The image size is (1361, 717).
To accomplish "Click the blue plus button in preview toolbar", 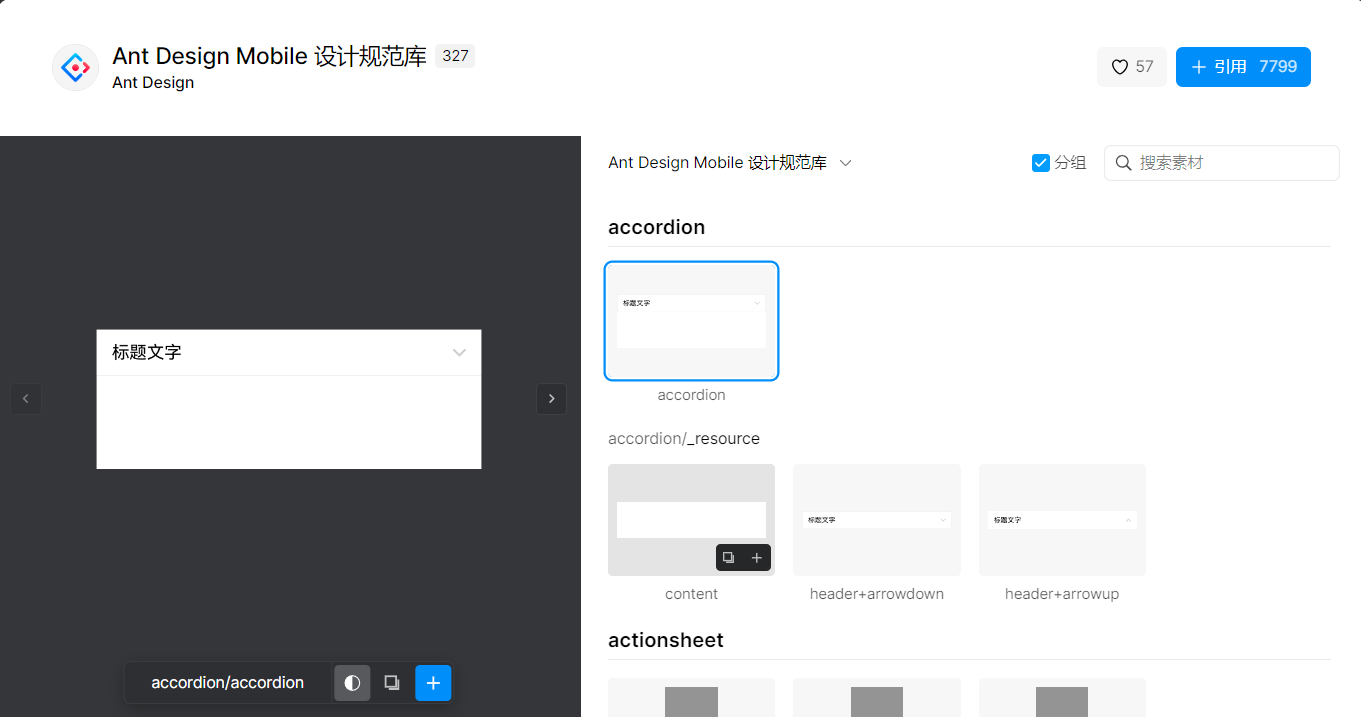I will pyautogui.click(x=433, y=683).
